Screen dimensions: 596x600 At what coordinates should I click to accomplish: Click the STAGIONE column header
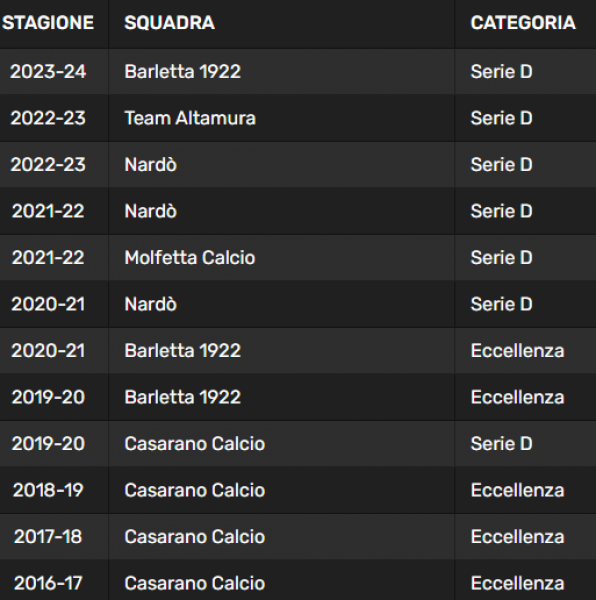click(48, 23)
